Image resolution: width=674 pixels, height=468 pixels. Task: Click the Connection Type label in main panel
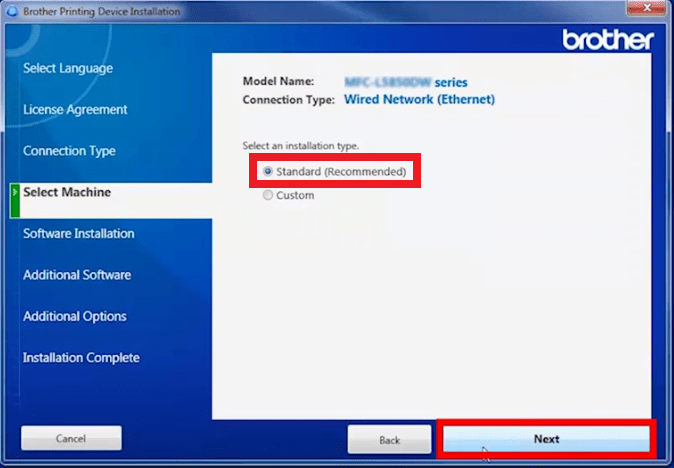click(x=288, y=100)
